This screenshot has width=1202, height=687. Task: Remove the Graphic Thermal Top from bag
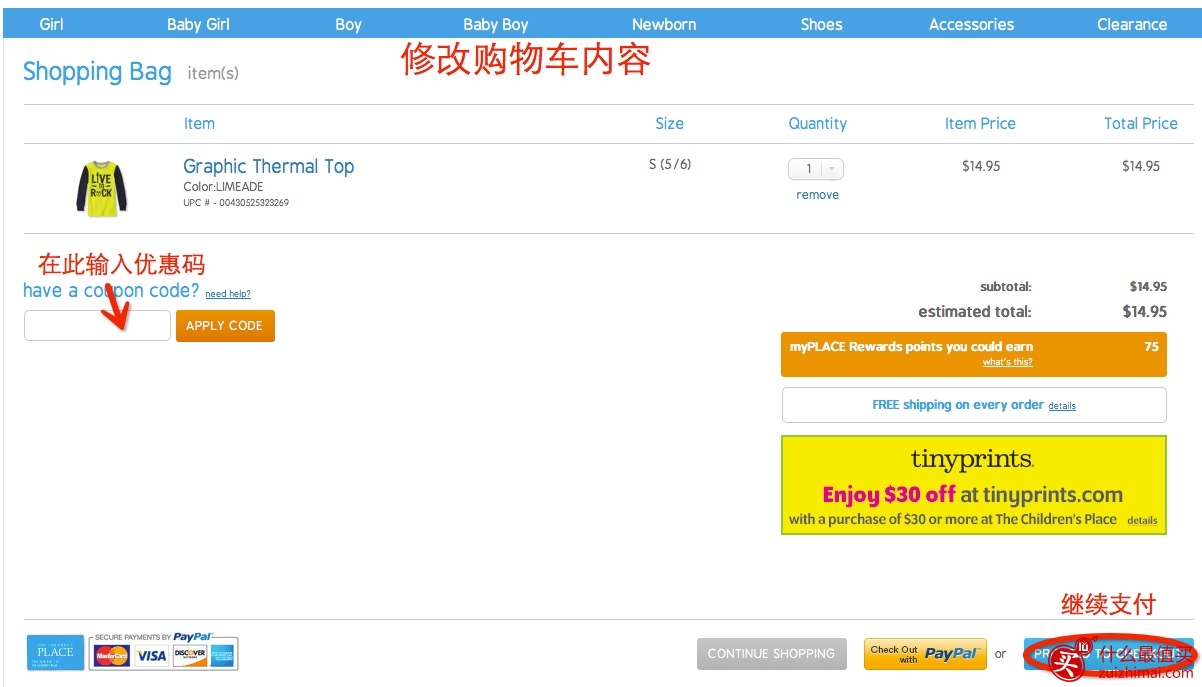pos(817,195)
